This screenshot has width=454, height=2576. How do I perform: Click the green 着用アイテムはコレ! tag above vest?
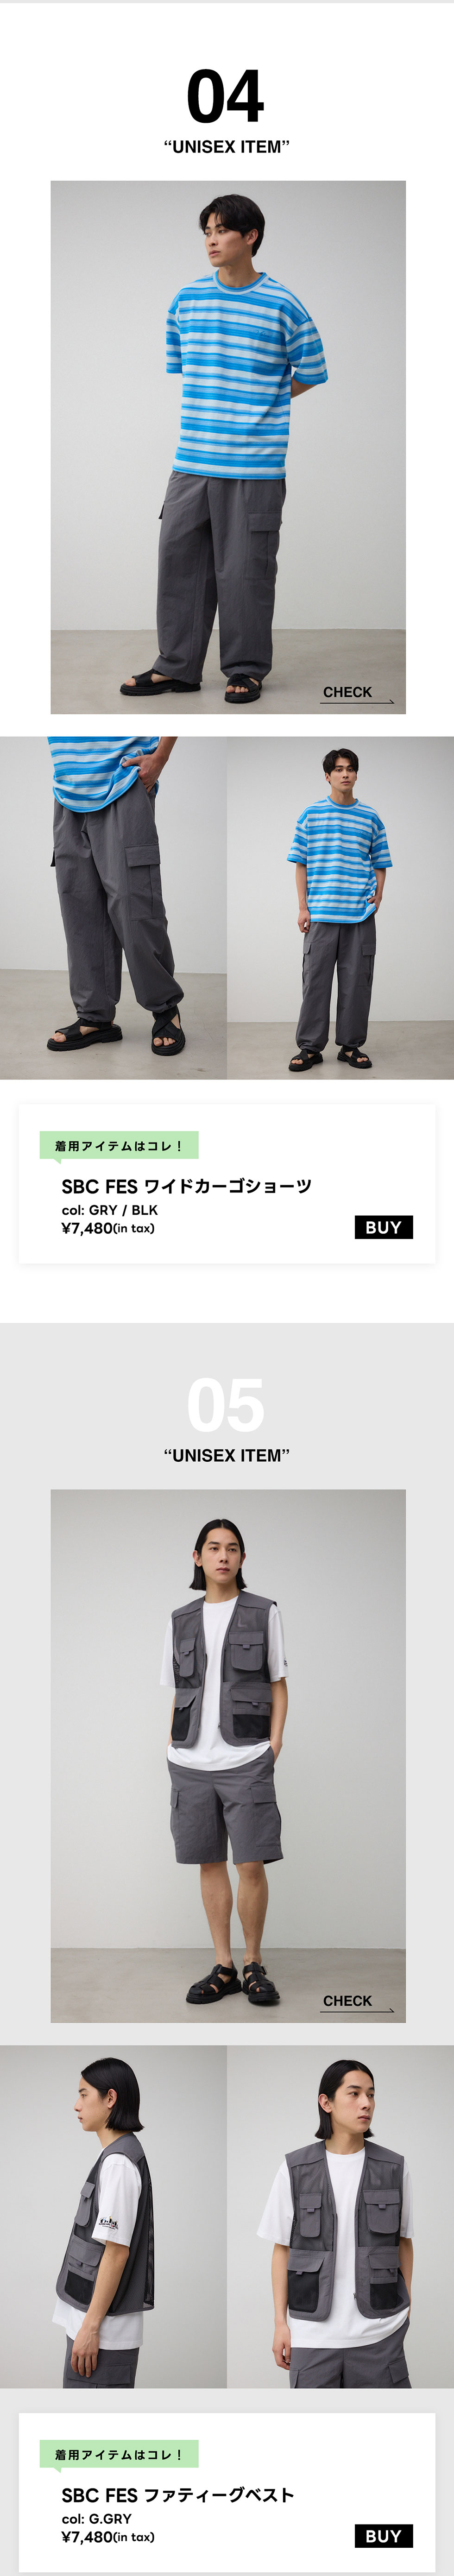point(119,2455)
